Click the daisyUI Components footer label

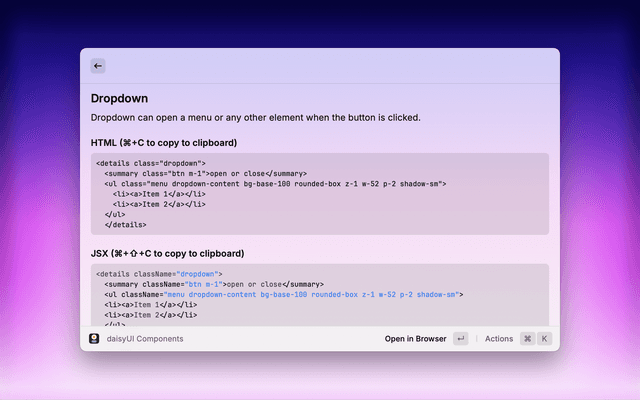[x=145, y=339]
